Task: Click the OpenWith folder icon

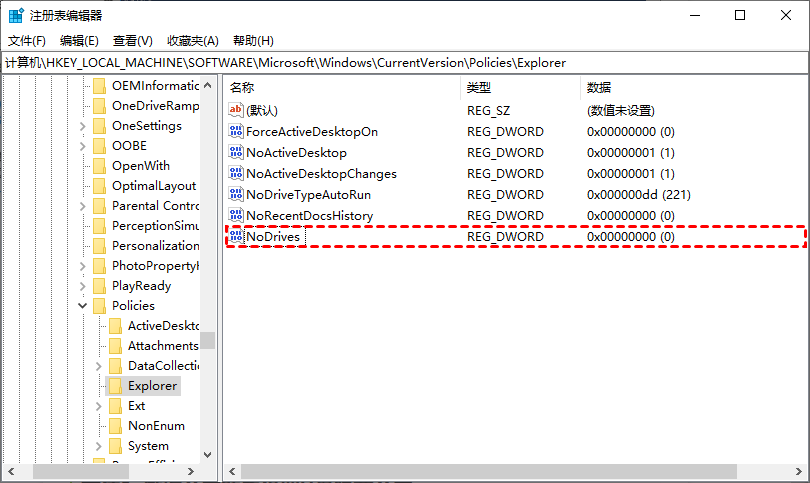Action: coord(99,166)
